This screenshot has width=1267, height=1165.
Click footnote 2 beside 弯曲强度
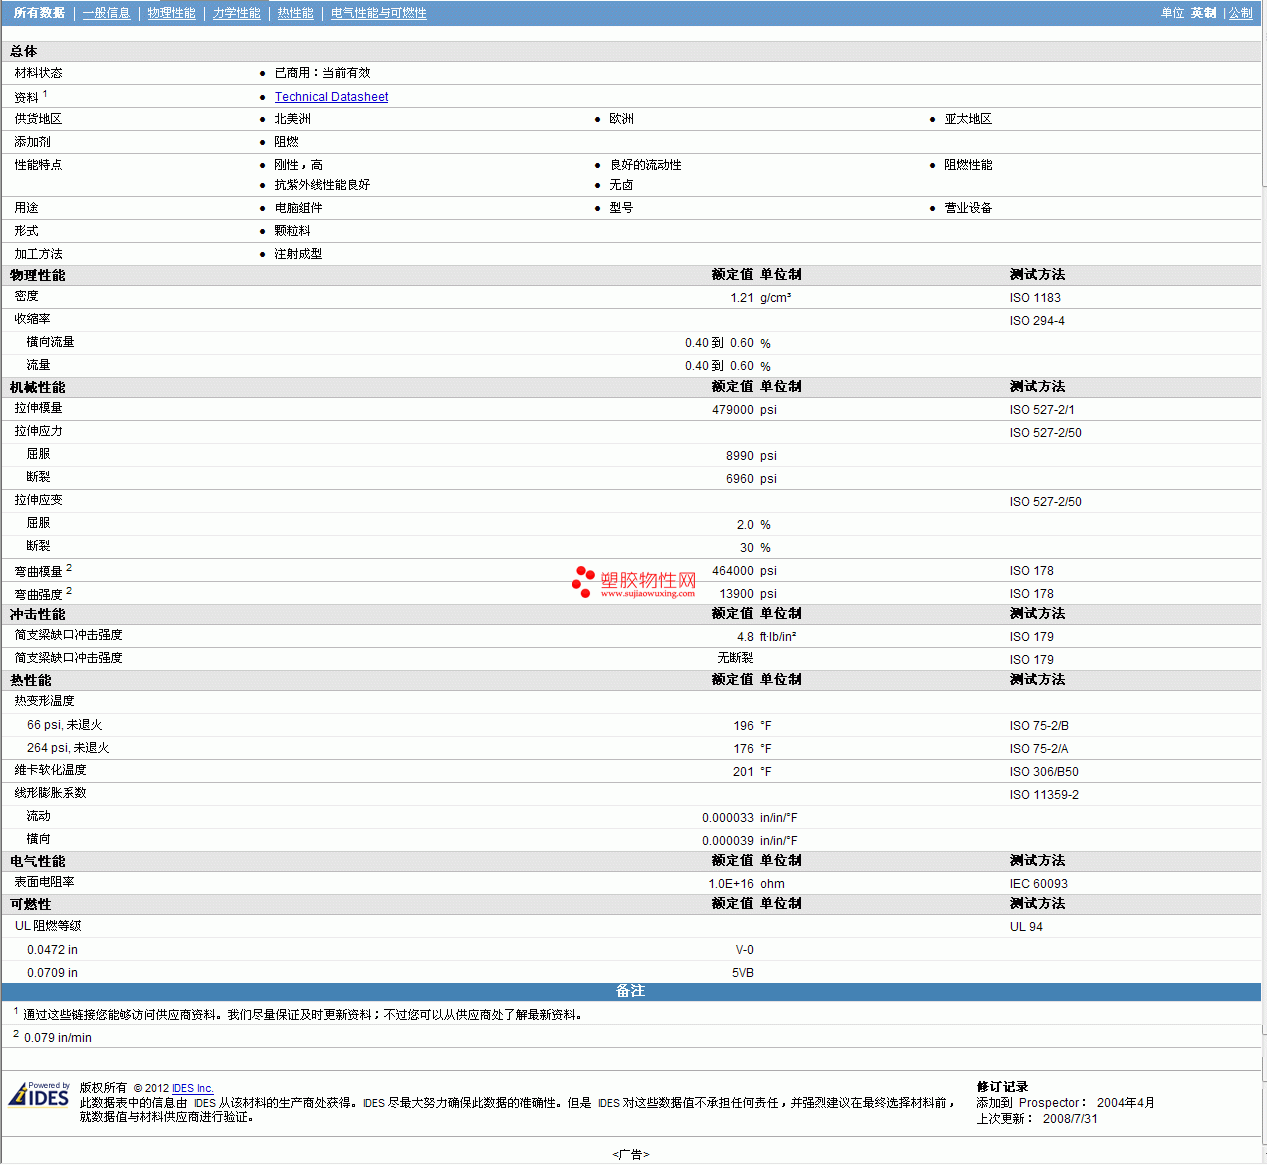(69, 591)
